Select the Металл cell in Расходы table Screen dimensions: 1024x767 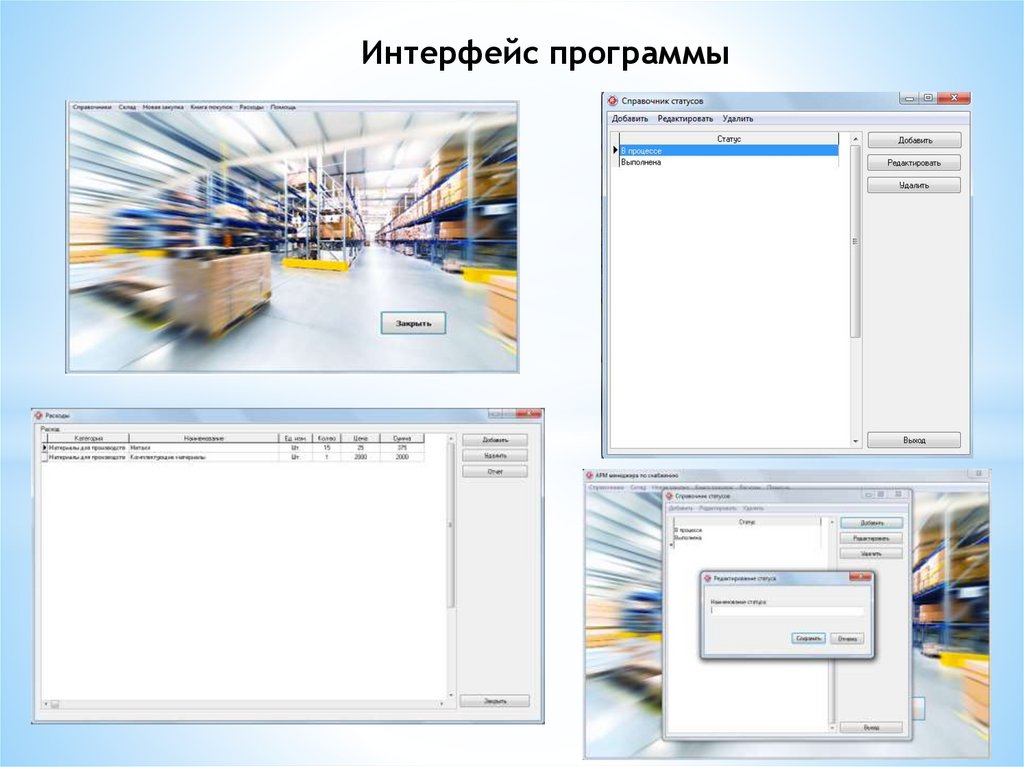(204, 448)
